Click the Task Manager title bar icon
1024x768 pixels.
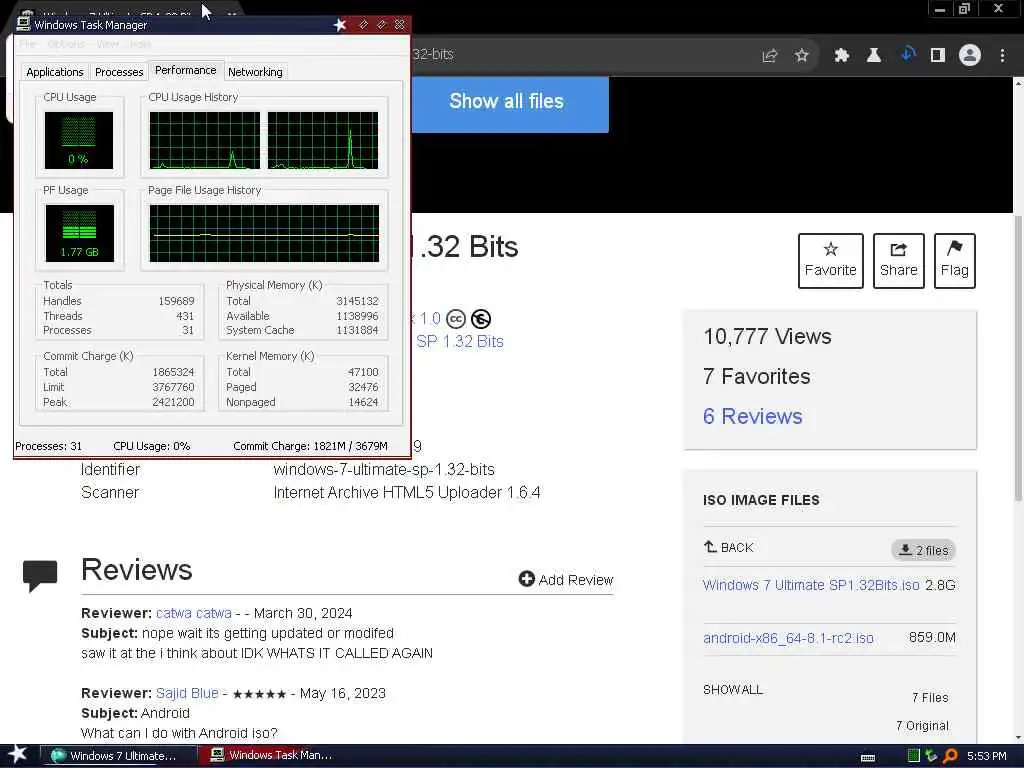coord(24,24)
